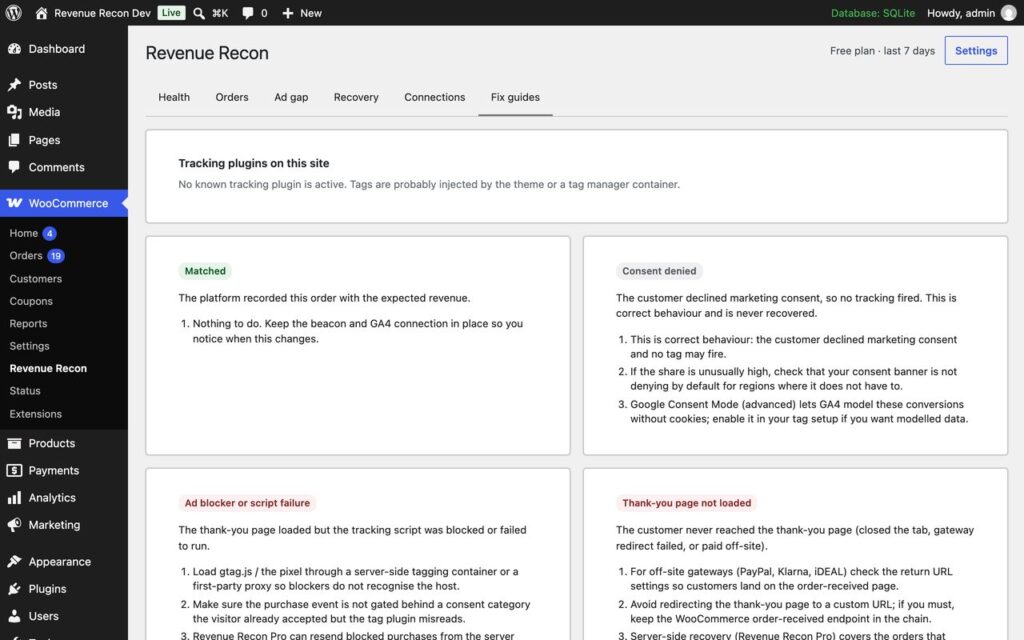The width and height of the screenshot is (1024, 640).
Task: Click the Ad blocker or script failure label
Action: pos(247,503)
